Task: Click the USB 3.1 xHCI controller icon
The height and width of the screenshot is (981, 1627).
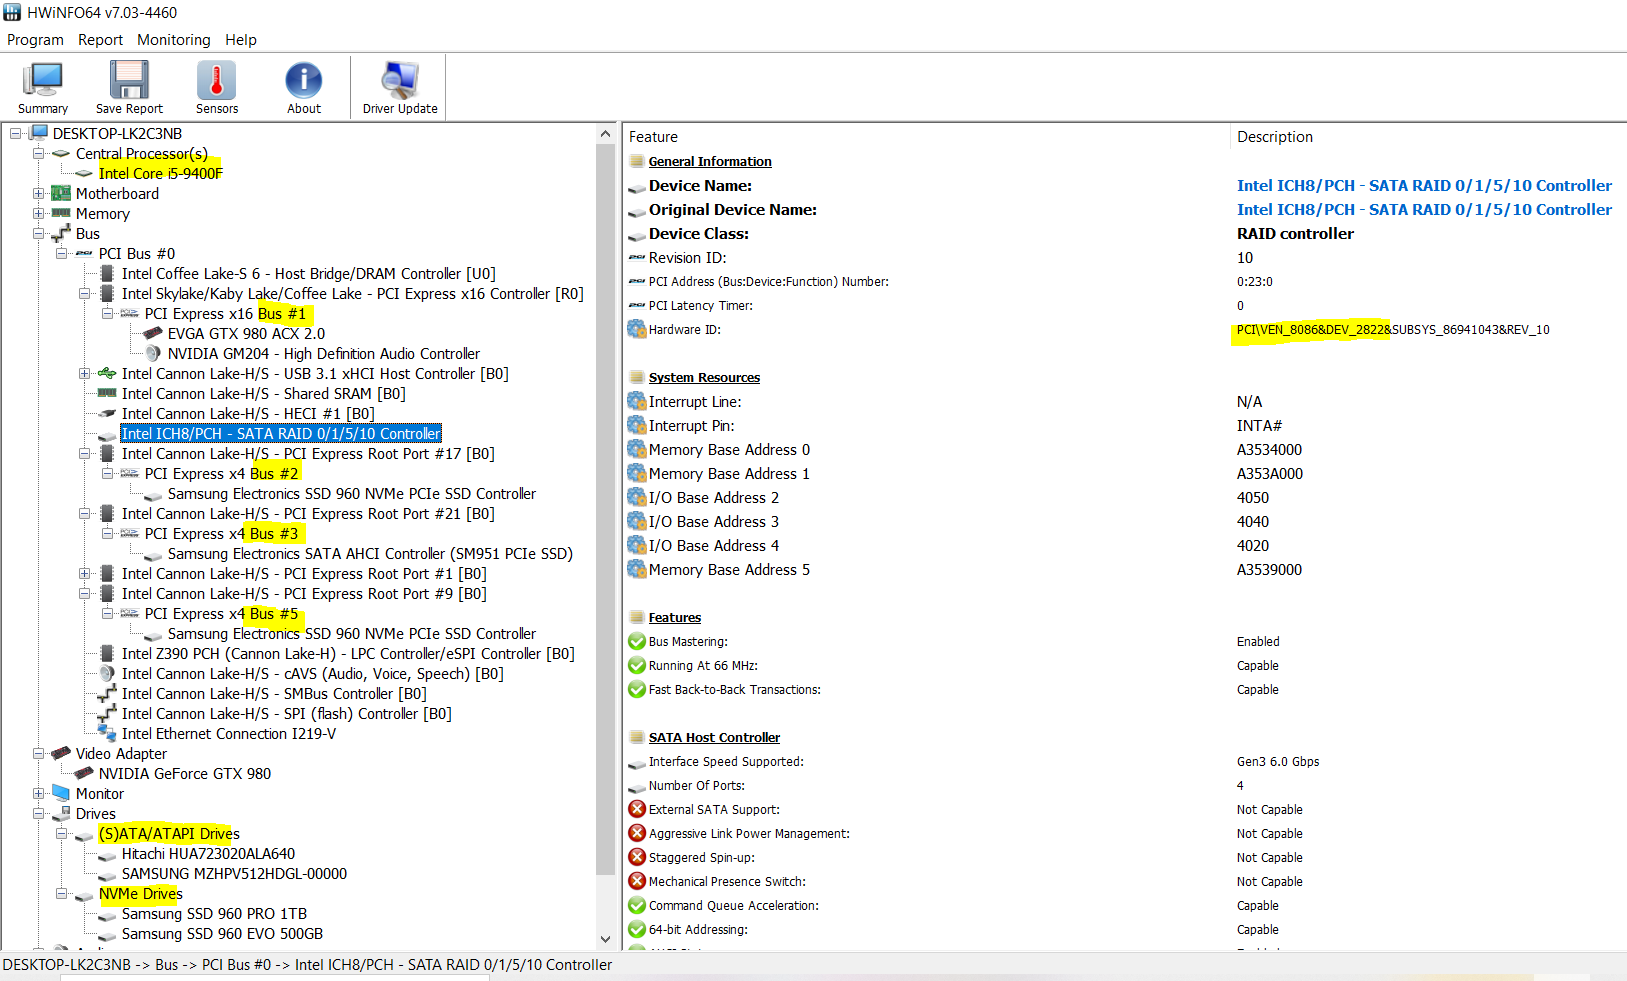Action: click(x=107, y=373)
